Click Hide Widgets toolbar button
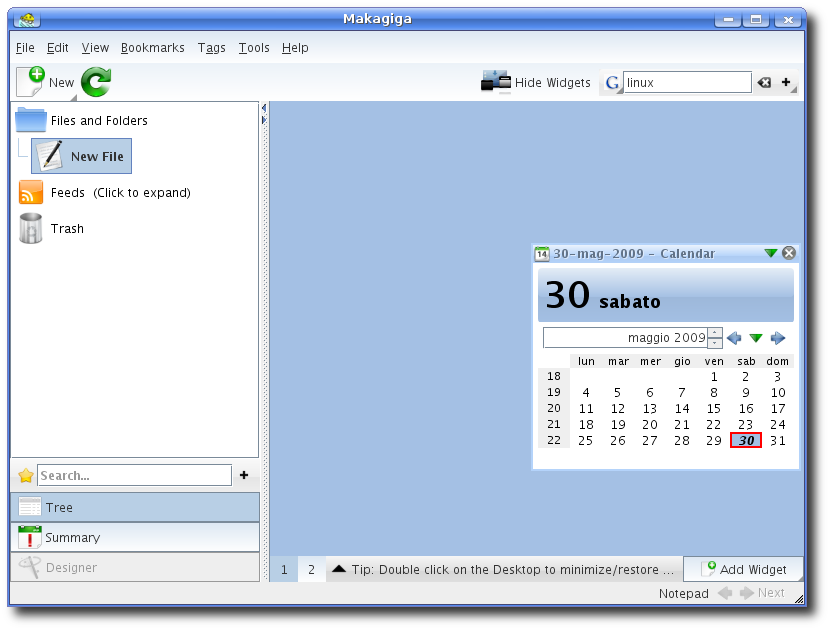 click(x=535, y=83)
